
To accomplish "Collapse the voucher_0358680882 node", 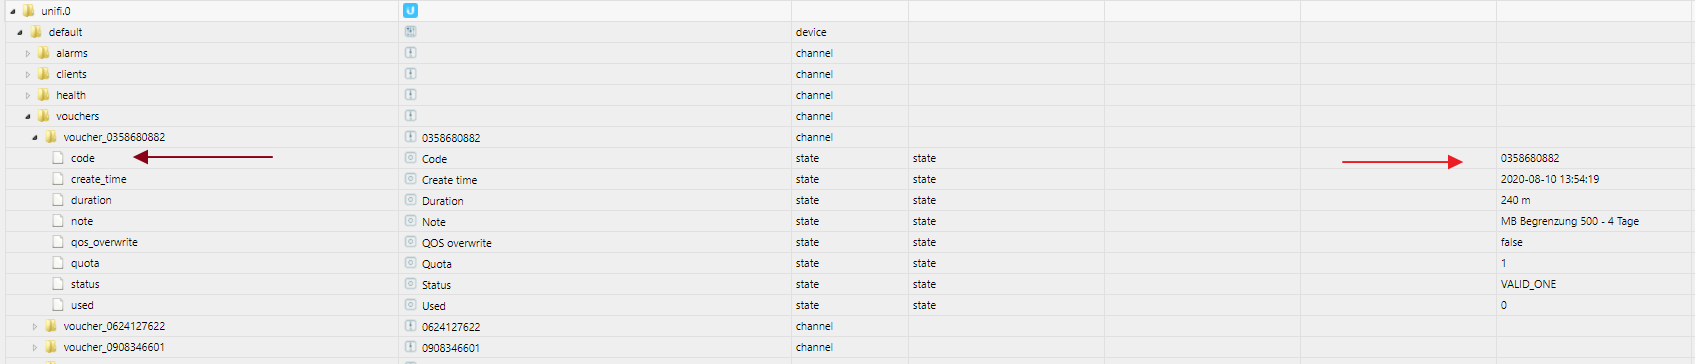I will pyautogui.click(x=35, y=137).
